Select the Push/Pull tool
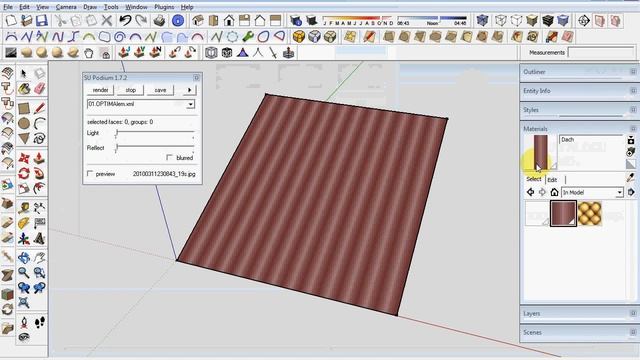 [x=40, y=158]
